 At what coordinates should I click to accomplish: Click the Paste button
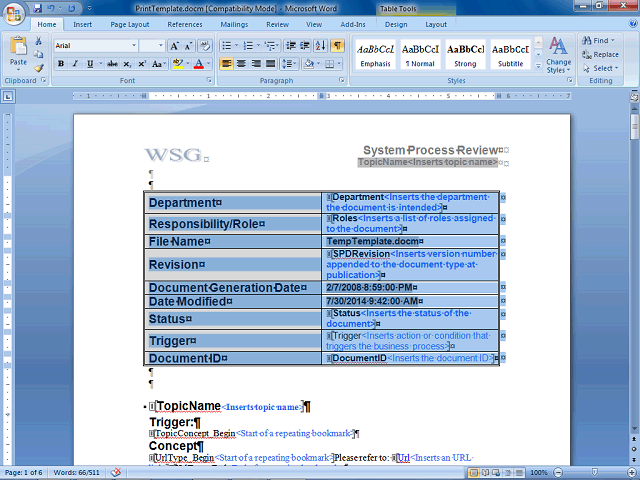(x=18, y=53)
